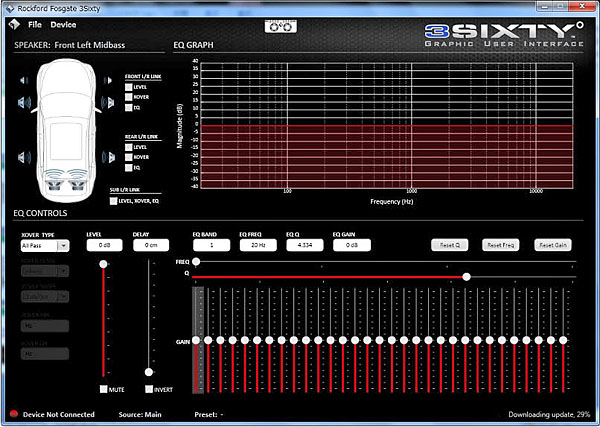Select the right subwoofer in the car trunk
This screenshot has height=427, width=600.
[x=78, y=181]
